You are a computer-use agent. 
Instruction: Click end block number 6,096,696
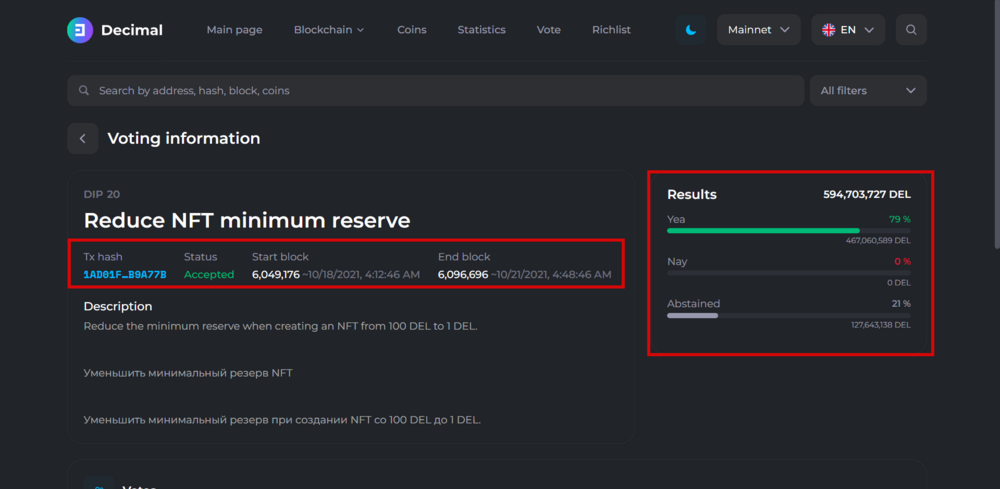click(x=463, y=275)
